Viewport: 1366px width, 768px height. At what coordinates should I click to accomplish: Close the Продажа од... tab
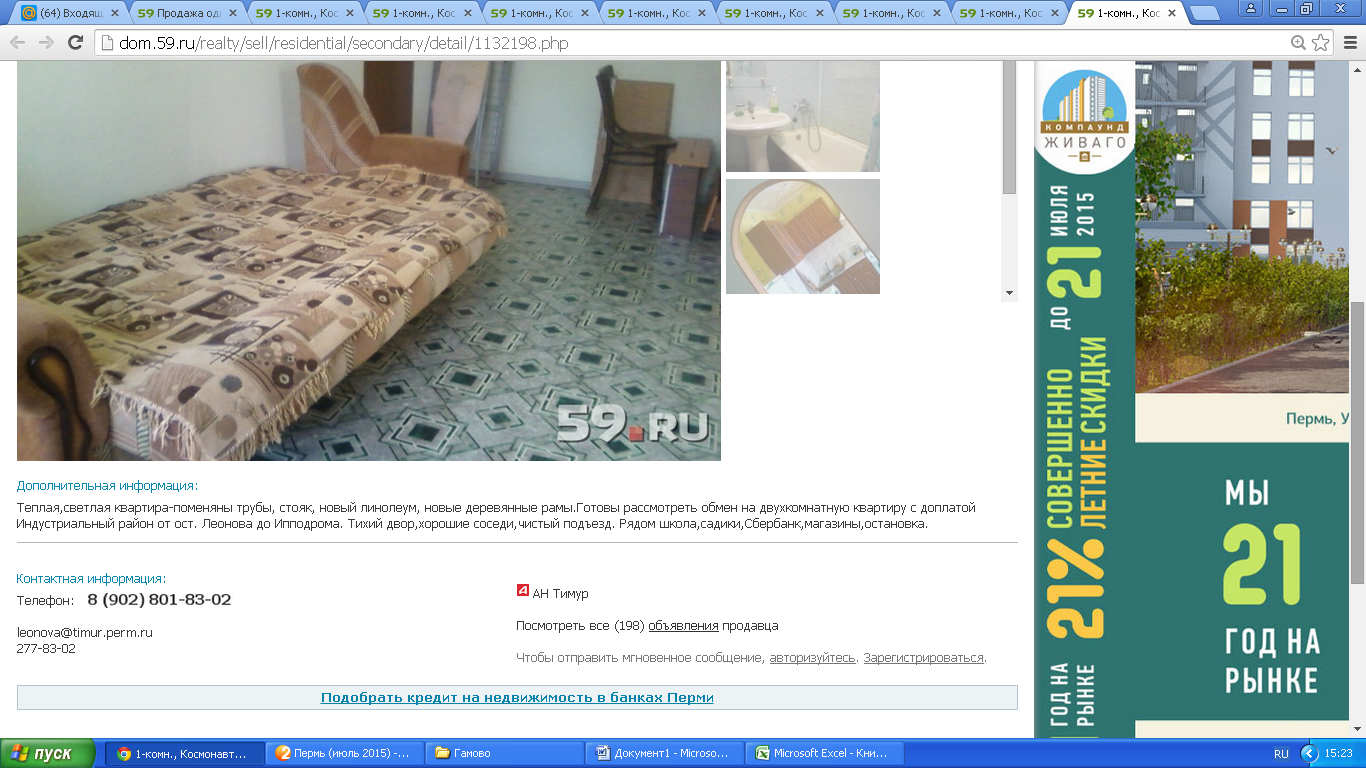[x=231, y=13]
